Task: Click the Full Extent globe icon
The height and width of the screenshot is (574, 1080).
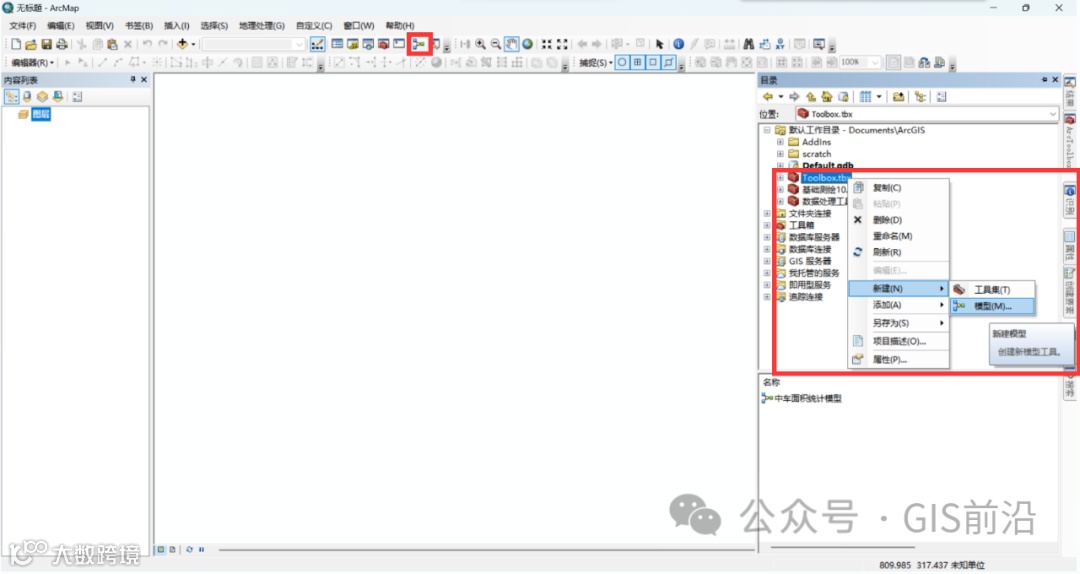Action: (x=528, y=44)
